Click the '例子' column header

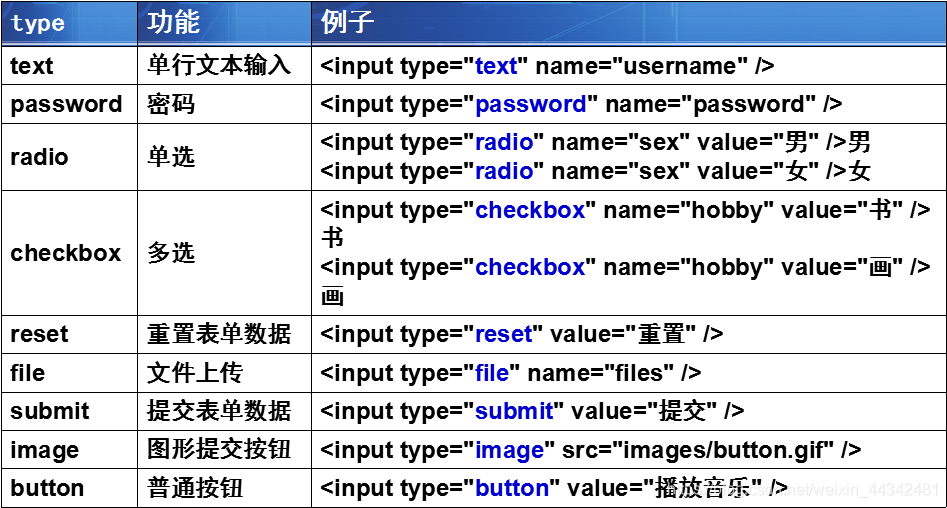(629, 22)
